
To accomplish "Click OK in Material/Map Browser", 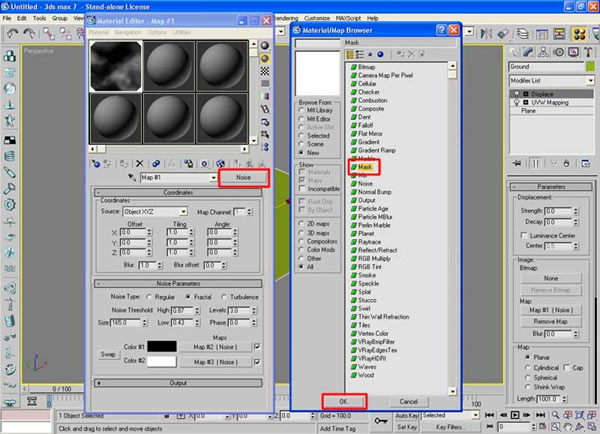I will click(x=344, y=401).
